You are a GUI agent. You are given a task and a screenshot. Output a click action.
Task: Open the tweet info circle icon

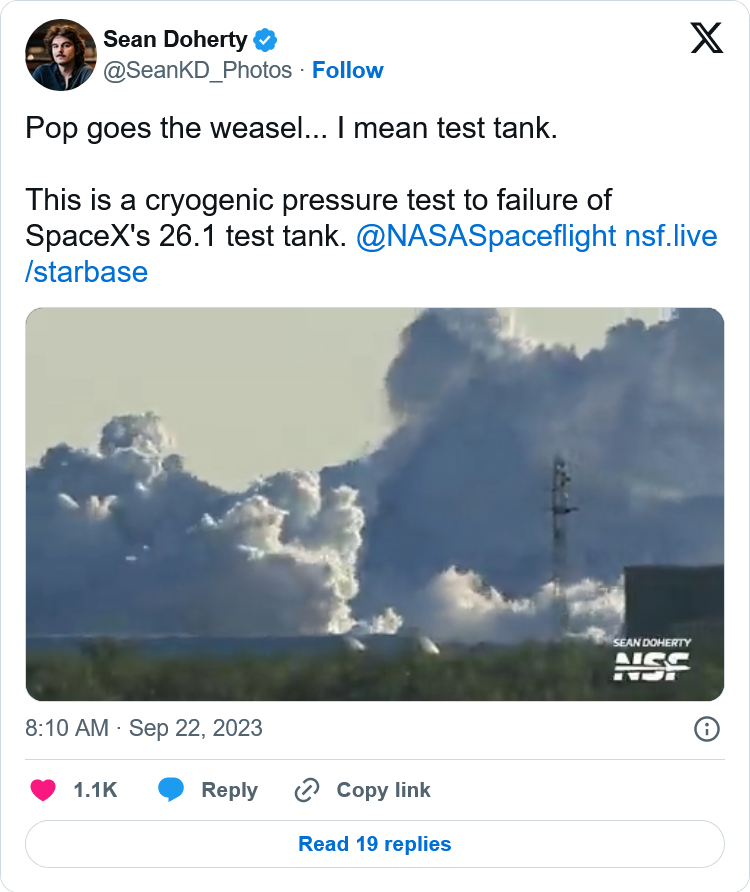[707, 729]
